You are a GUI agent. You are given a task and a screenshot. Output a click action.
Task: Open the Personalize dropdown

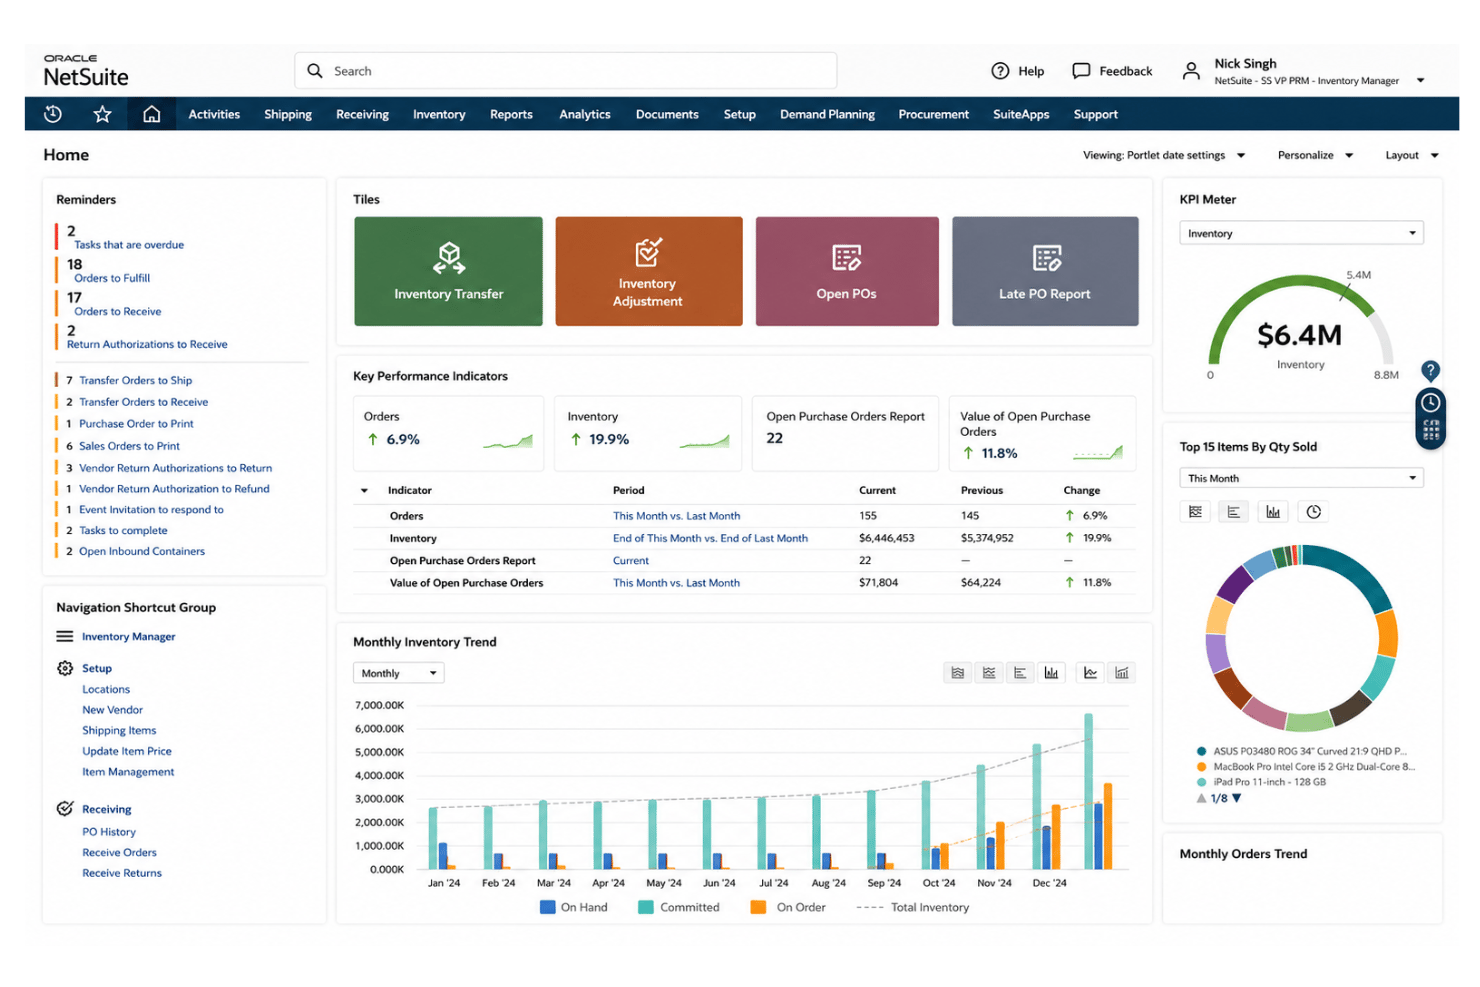point(1315,155)
